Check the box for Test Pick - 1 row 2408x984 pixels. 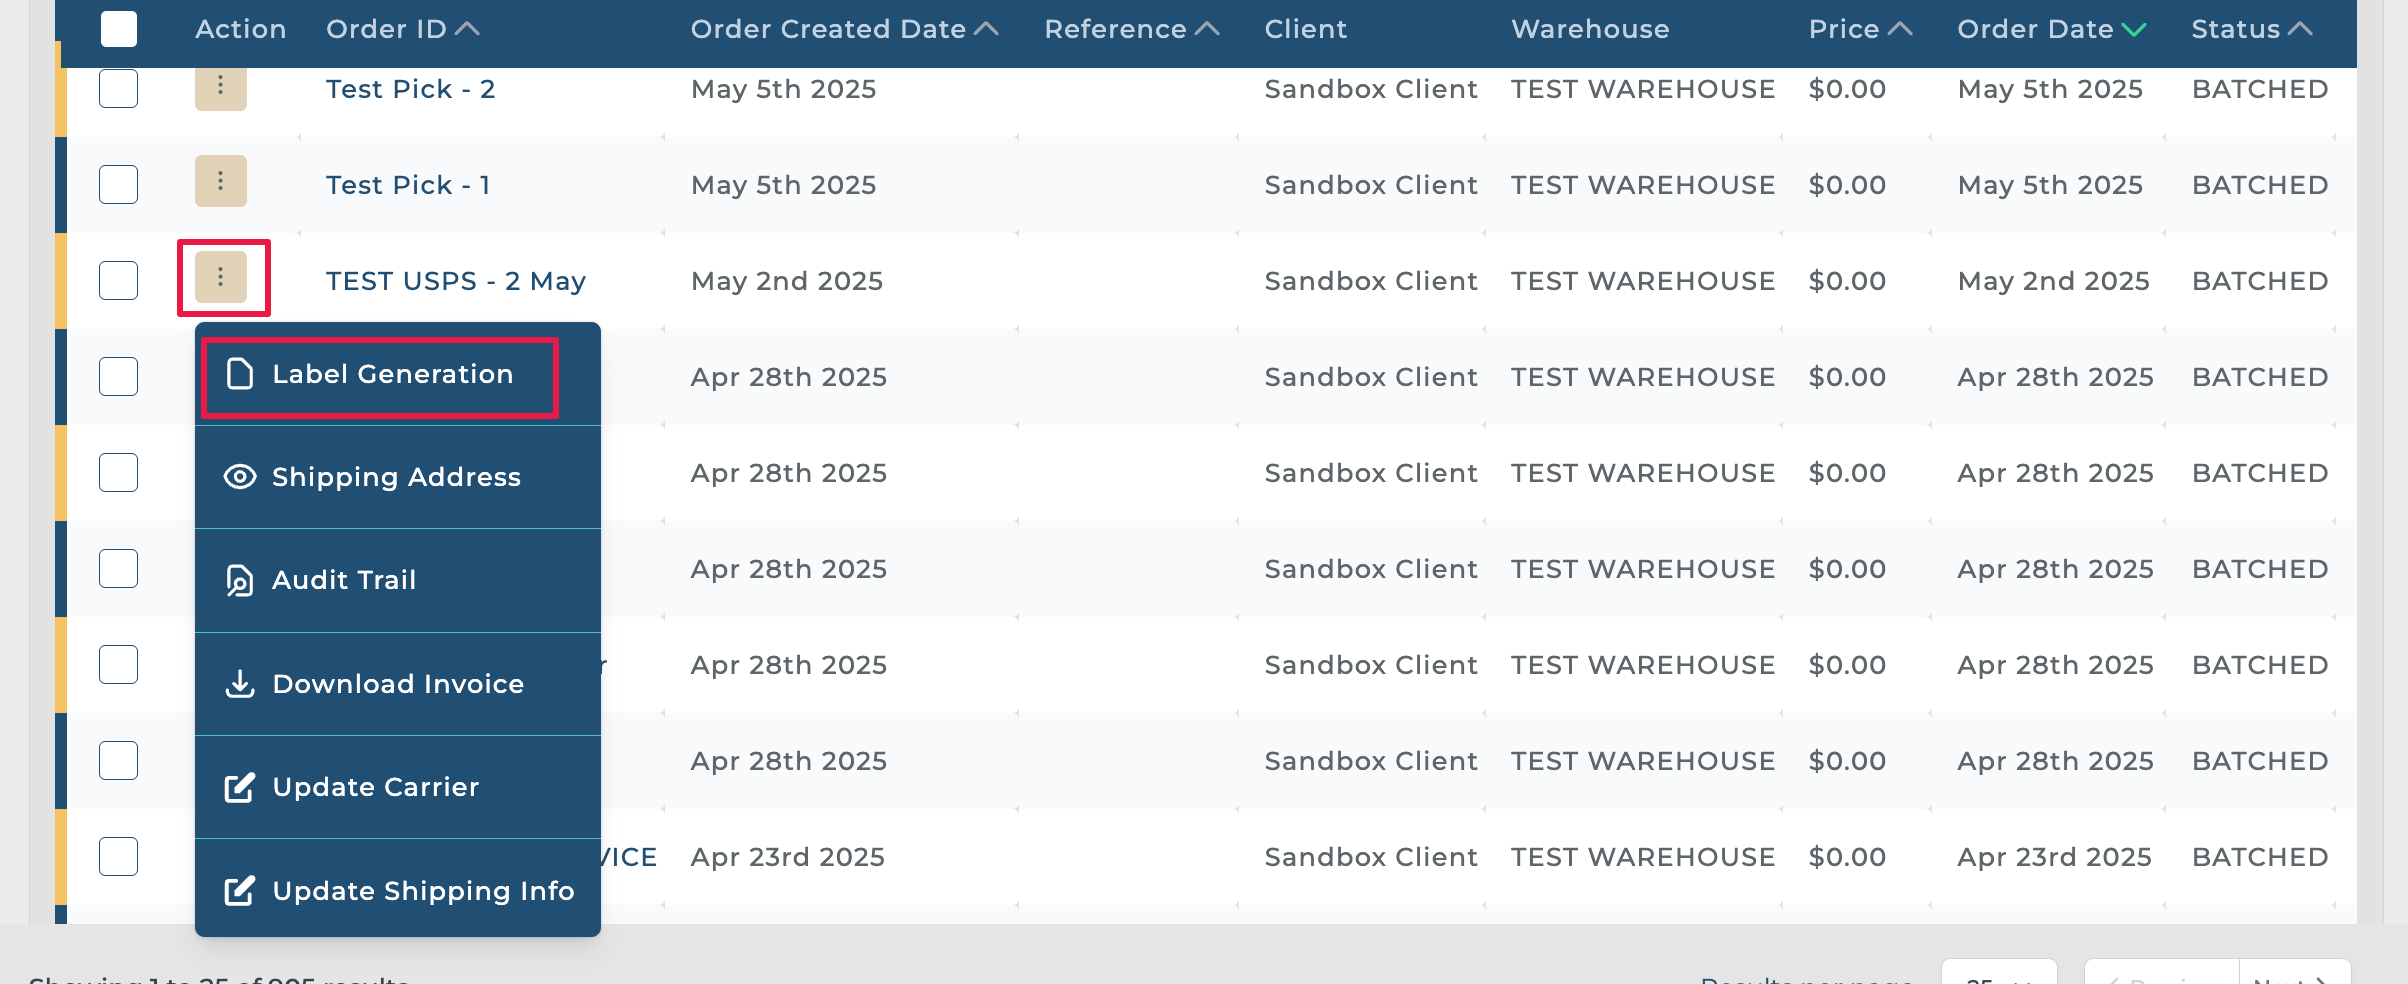119,185
